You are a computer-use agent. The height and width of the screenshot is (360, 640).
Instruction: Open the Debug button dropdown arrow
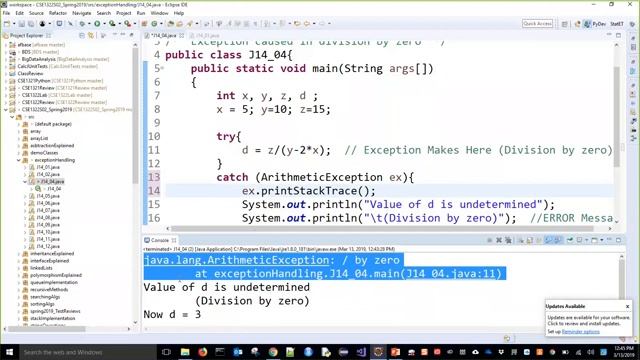point(89,24)
